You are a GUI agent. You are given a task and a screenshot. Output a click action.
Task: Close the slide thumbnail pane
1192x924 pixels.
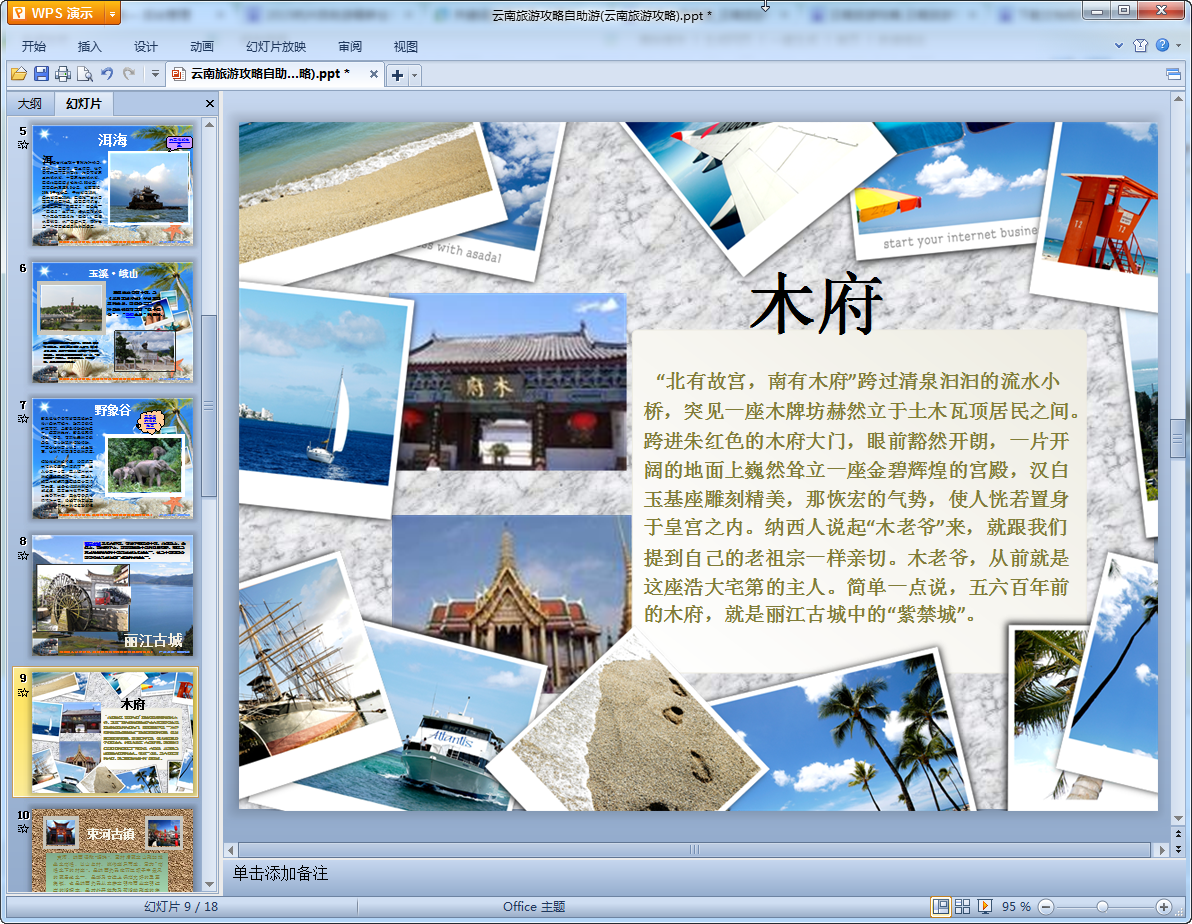pos(210,103)
